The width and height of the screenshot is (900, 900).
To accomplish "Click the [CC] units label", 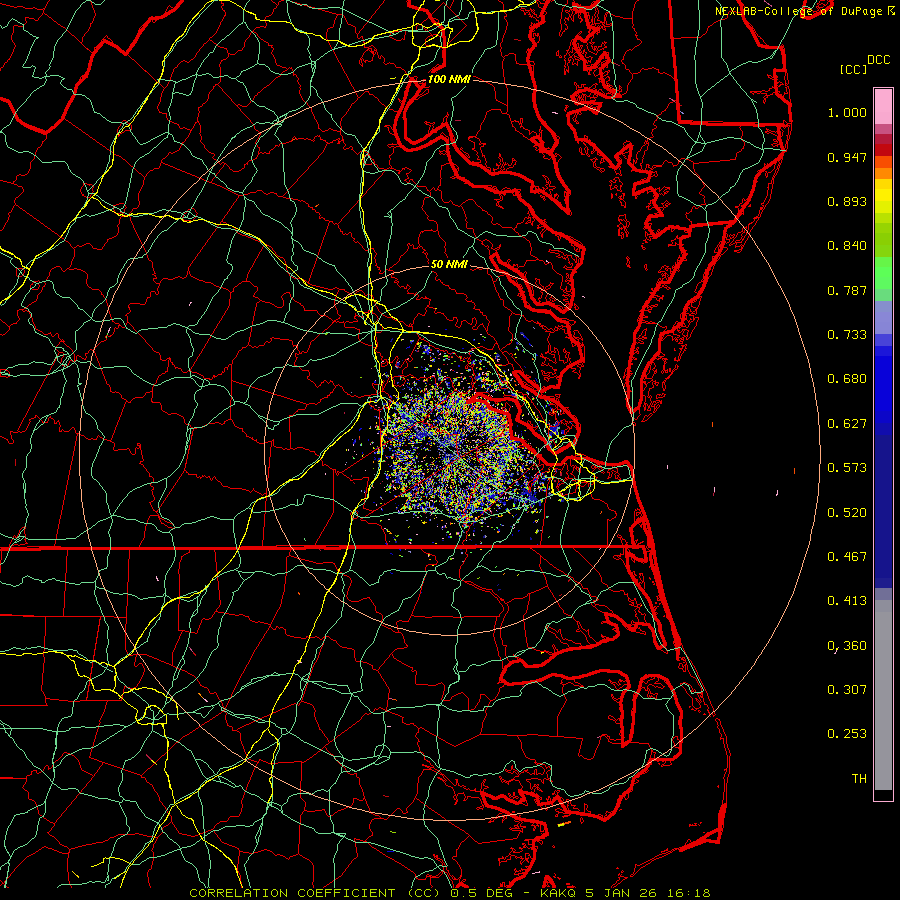I will 853,69.
